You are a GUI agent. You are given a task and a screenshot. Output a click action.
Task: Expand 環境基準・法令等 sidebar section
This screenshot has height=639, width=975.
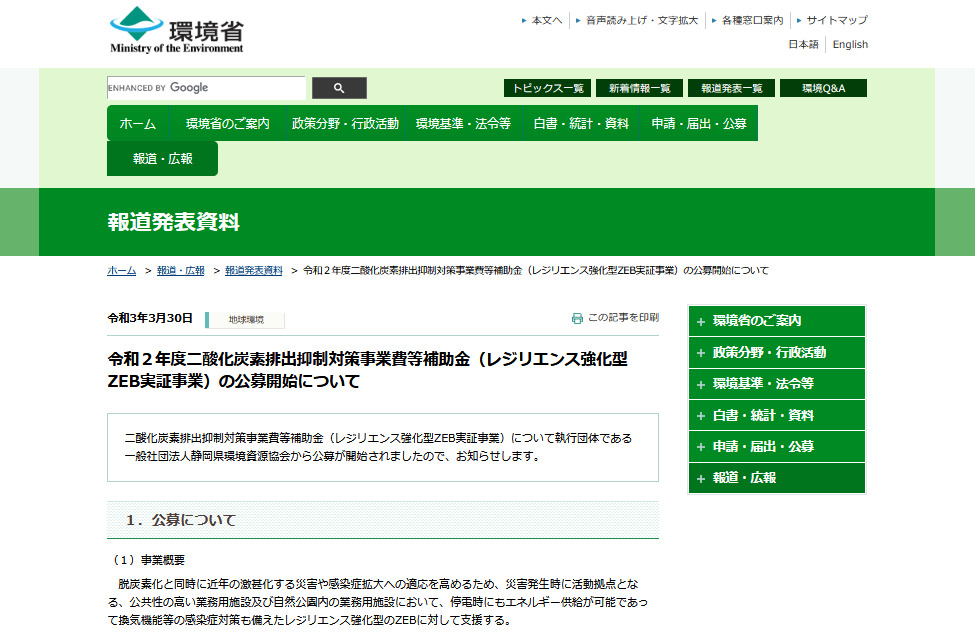pos(776,384)
